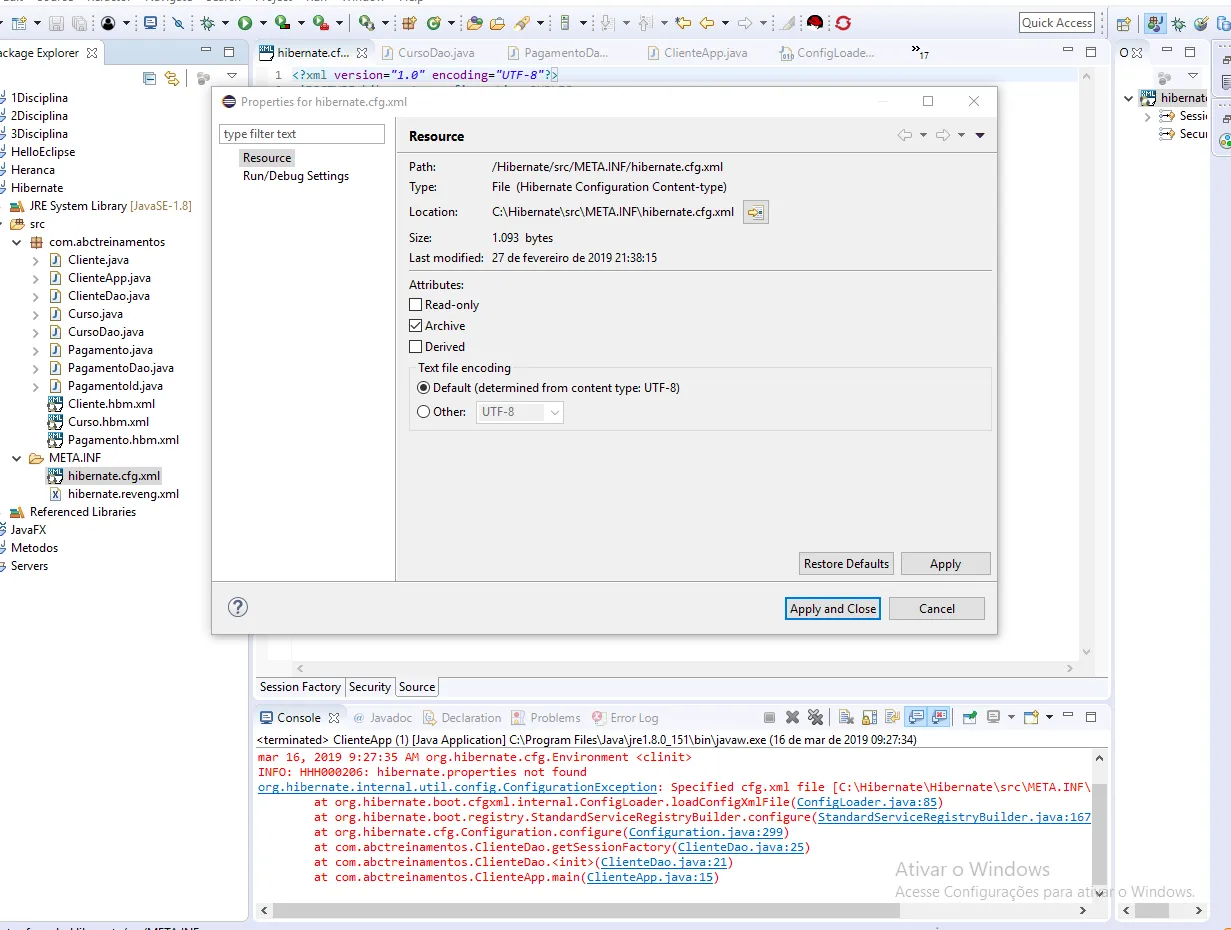Collapse the META.INF folder in tree
This screenshot has width=1231, height=930.
(x=17, y=458)
